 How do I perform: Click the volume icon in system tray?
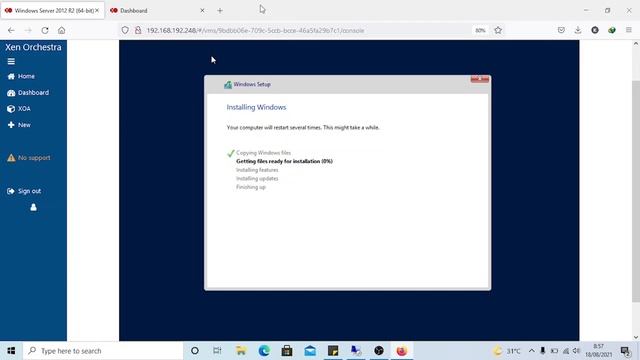pyautogui.click(x=576, y=351)
